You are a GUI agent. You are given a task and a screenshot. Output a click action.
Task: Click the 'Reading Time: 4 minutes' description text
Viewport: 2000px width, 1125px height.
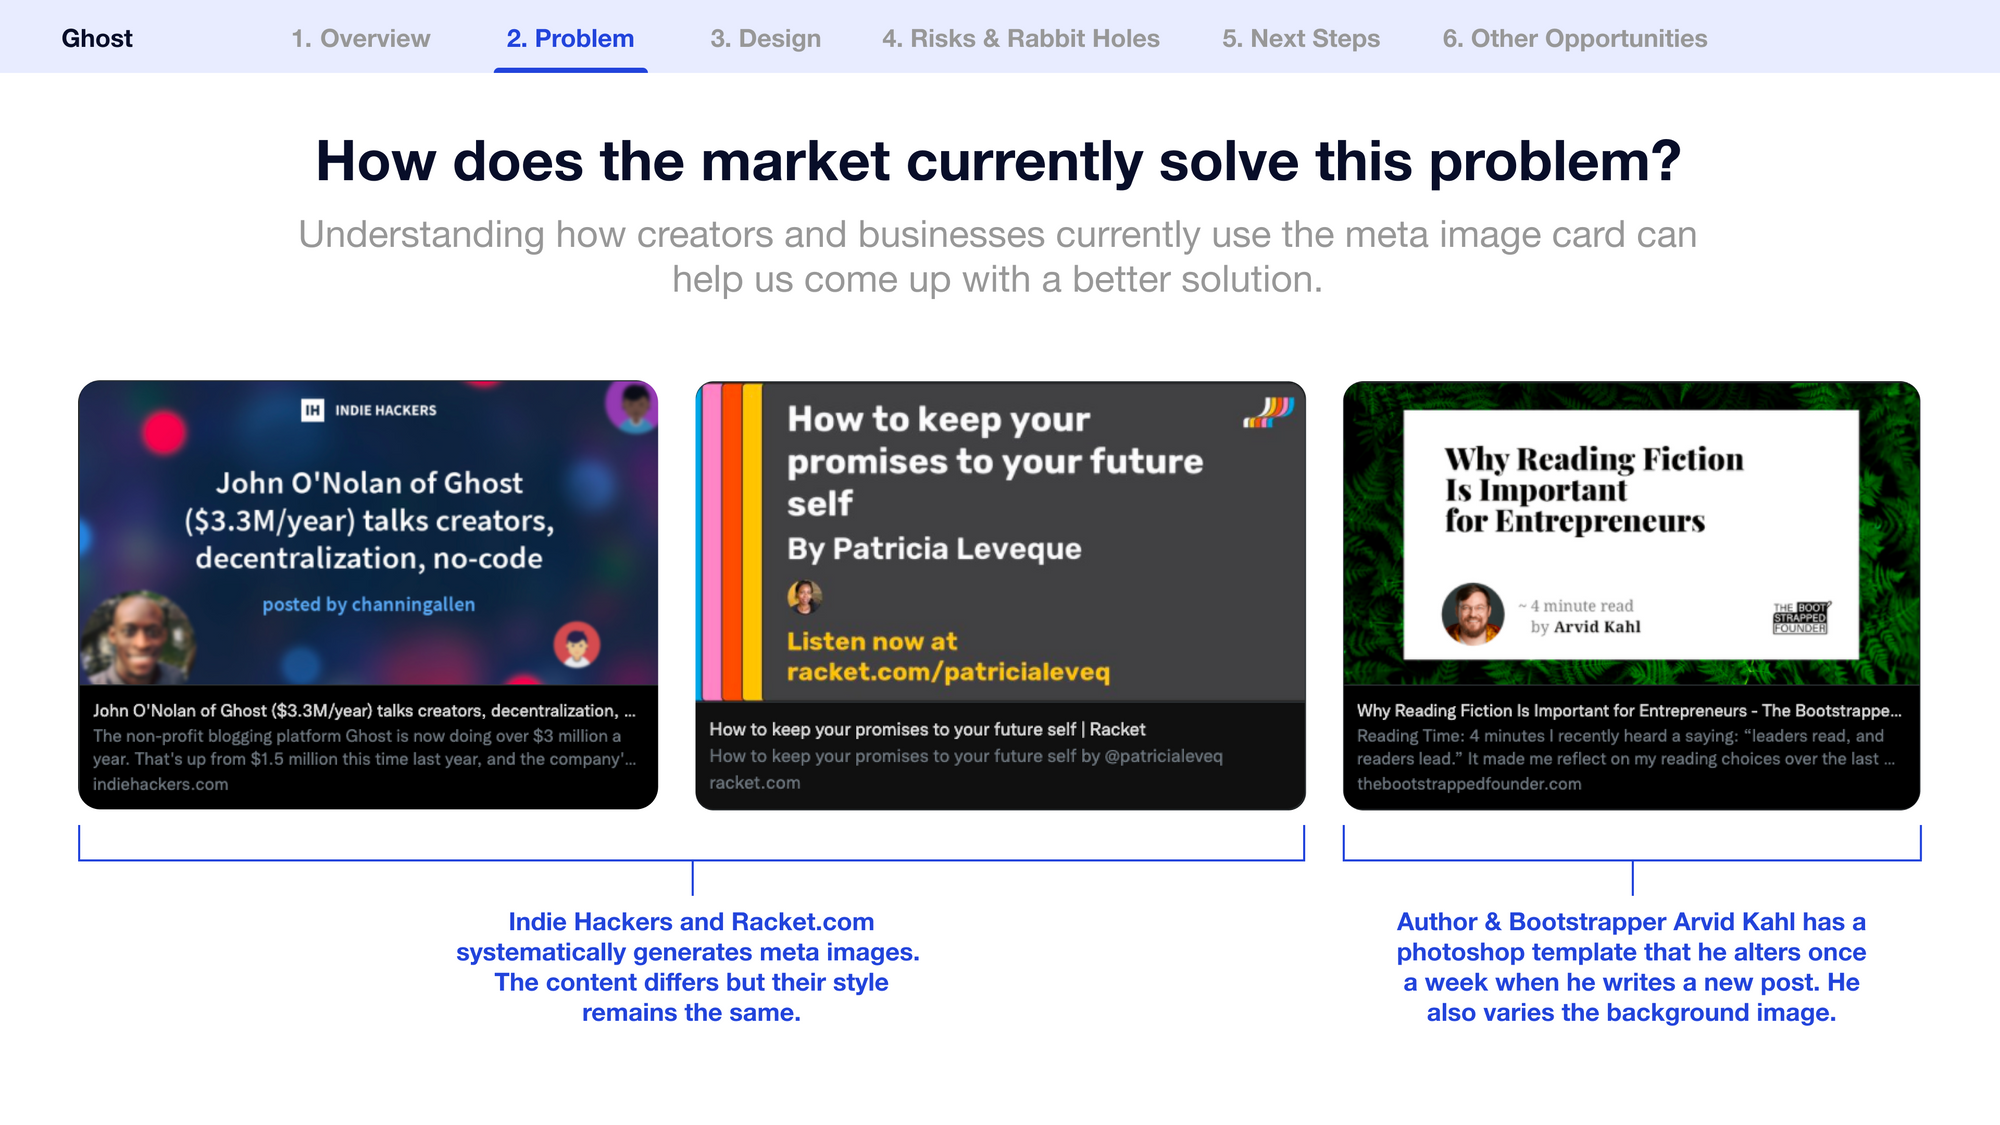(1626, 747)
